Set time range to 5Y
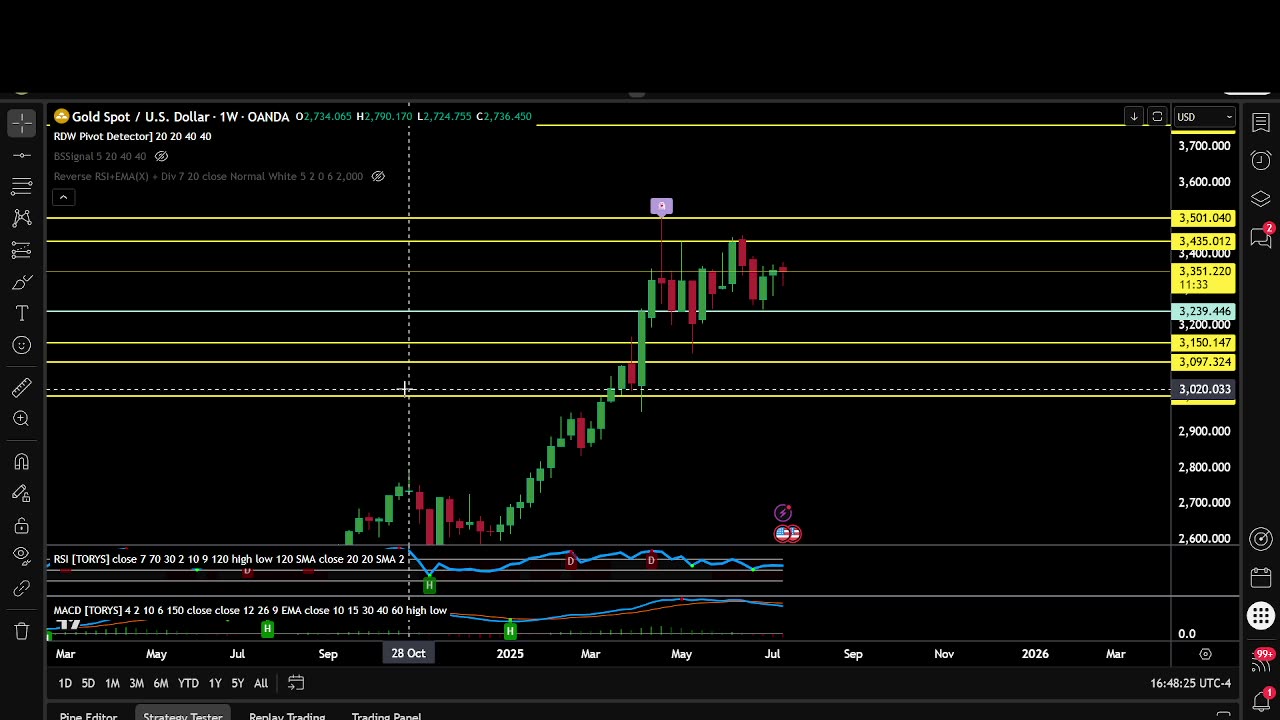The image size is (1280, 720). coord(237,683)
